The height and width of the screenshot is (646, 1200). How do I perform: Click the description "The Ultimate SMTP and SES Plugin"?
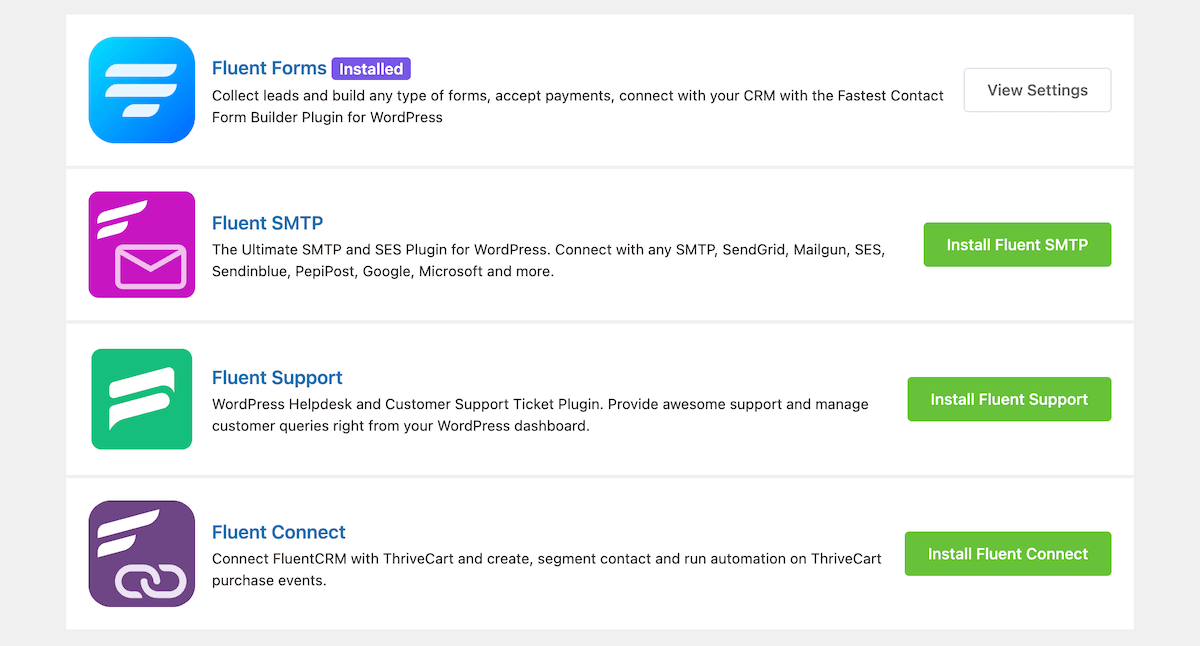[x=548, y=261]
